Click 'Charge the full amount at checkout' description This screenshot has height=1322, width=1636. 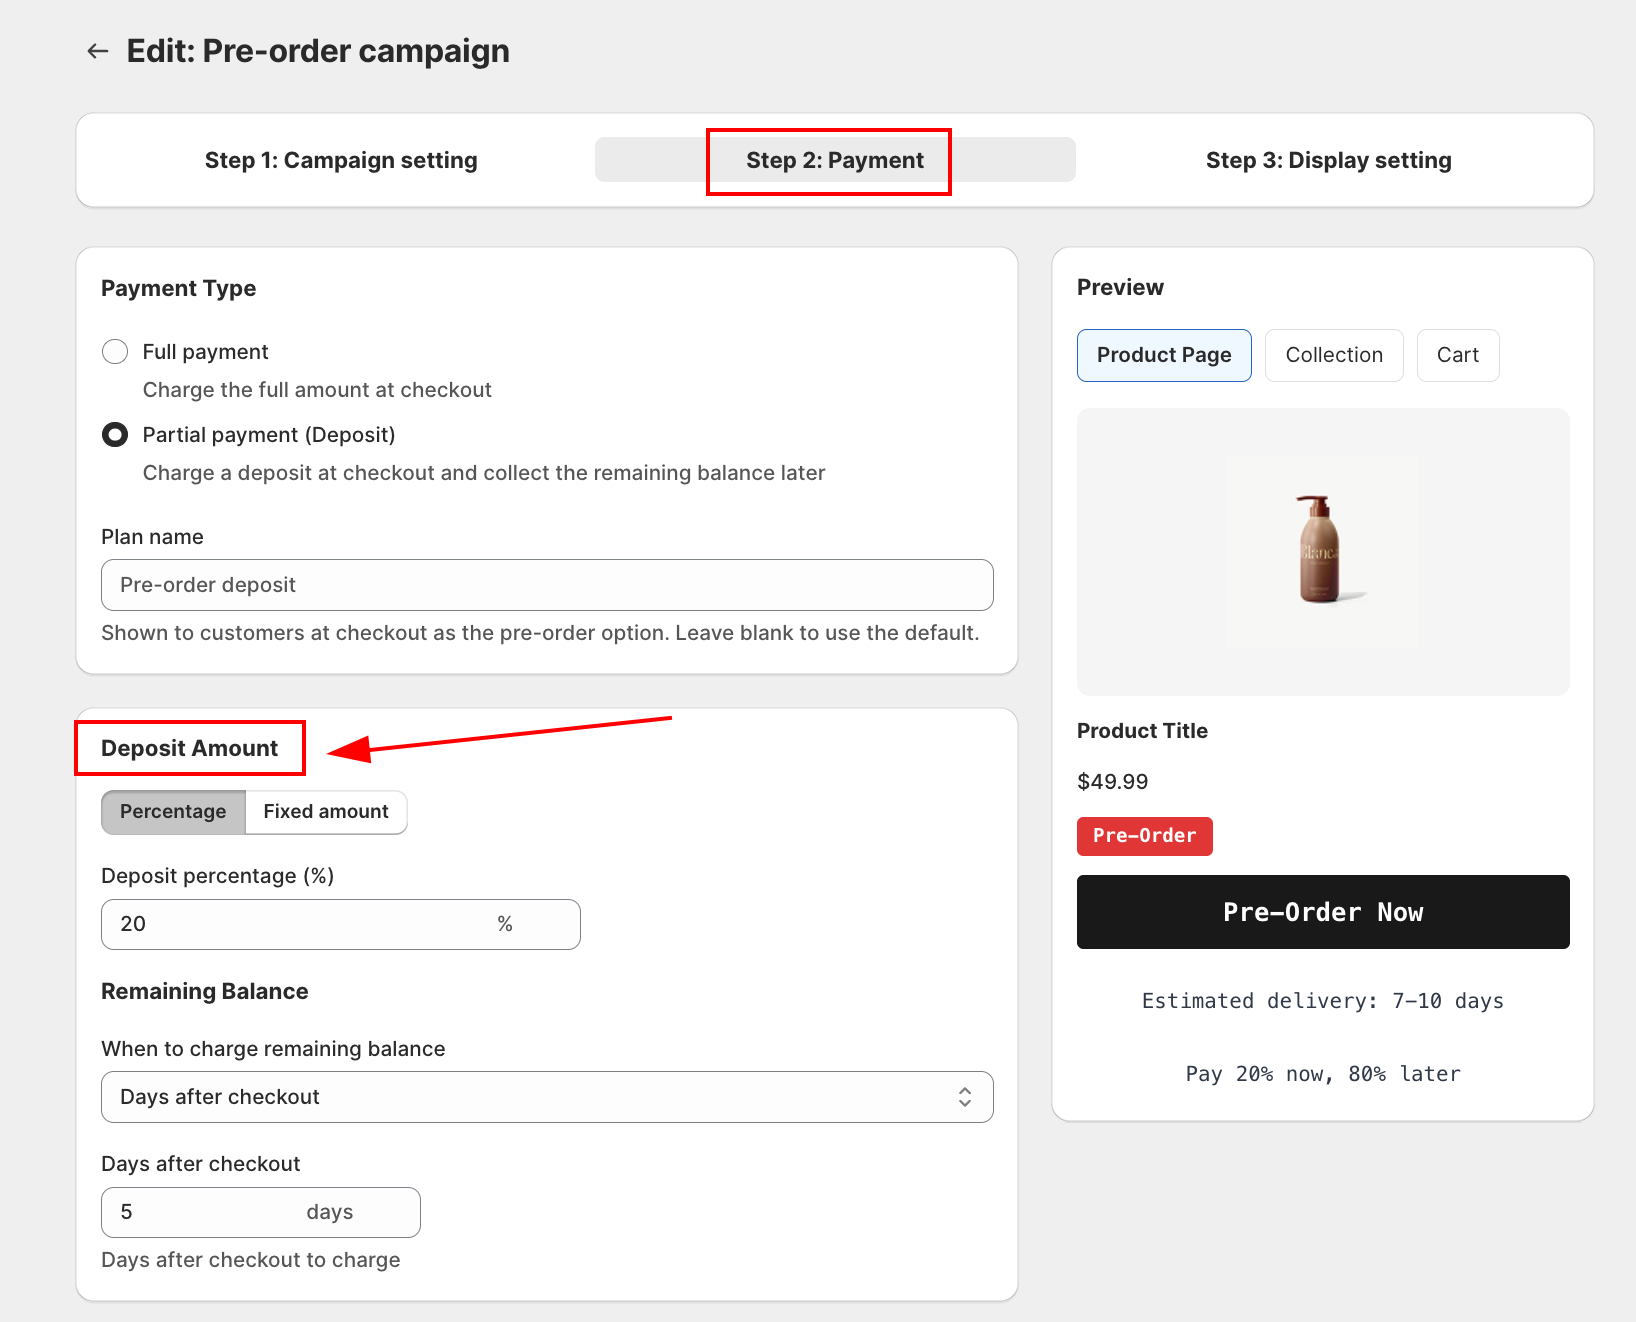click(317, 390)
